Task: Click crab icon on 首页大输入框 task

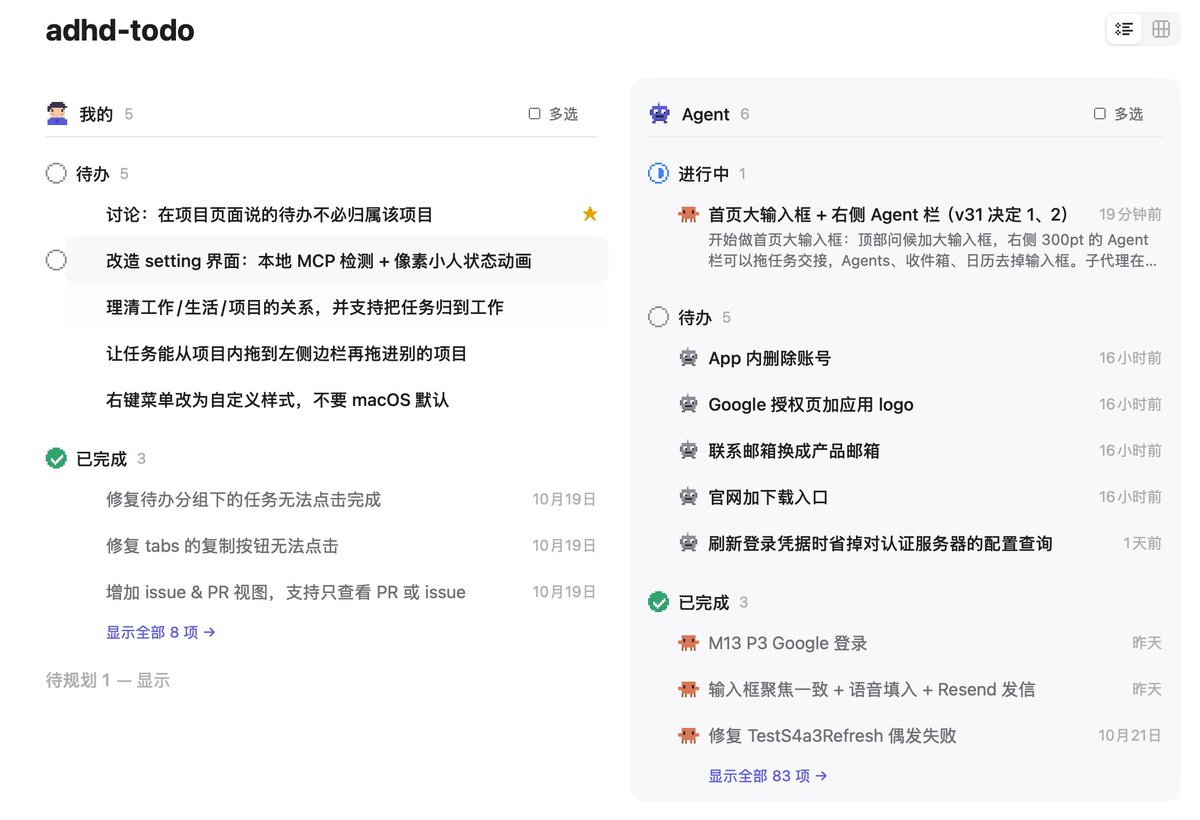Action: 688,214
